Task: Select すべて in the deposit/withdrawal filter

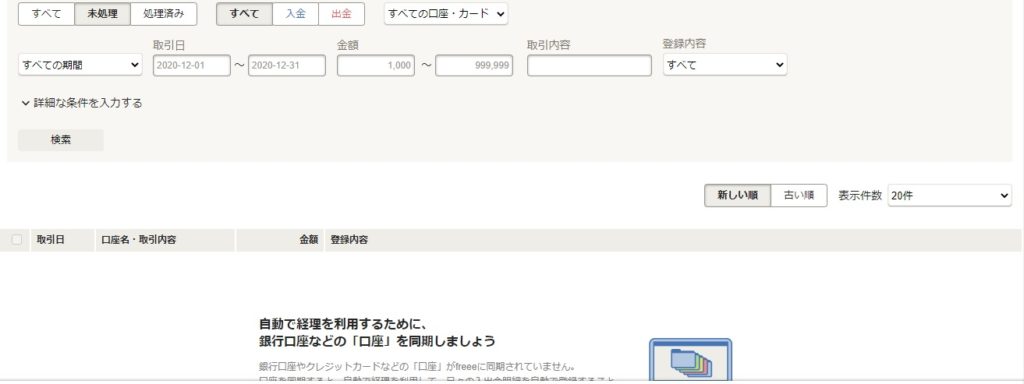Action: (244, 14)
